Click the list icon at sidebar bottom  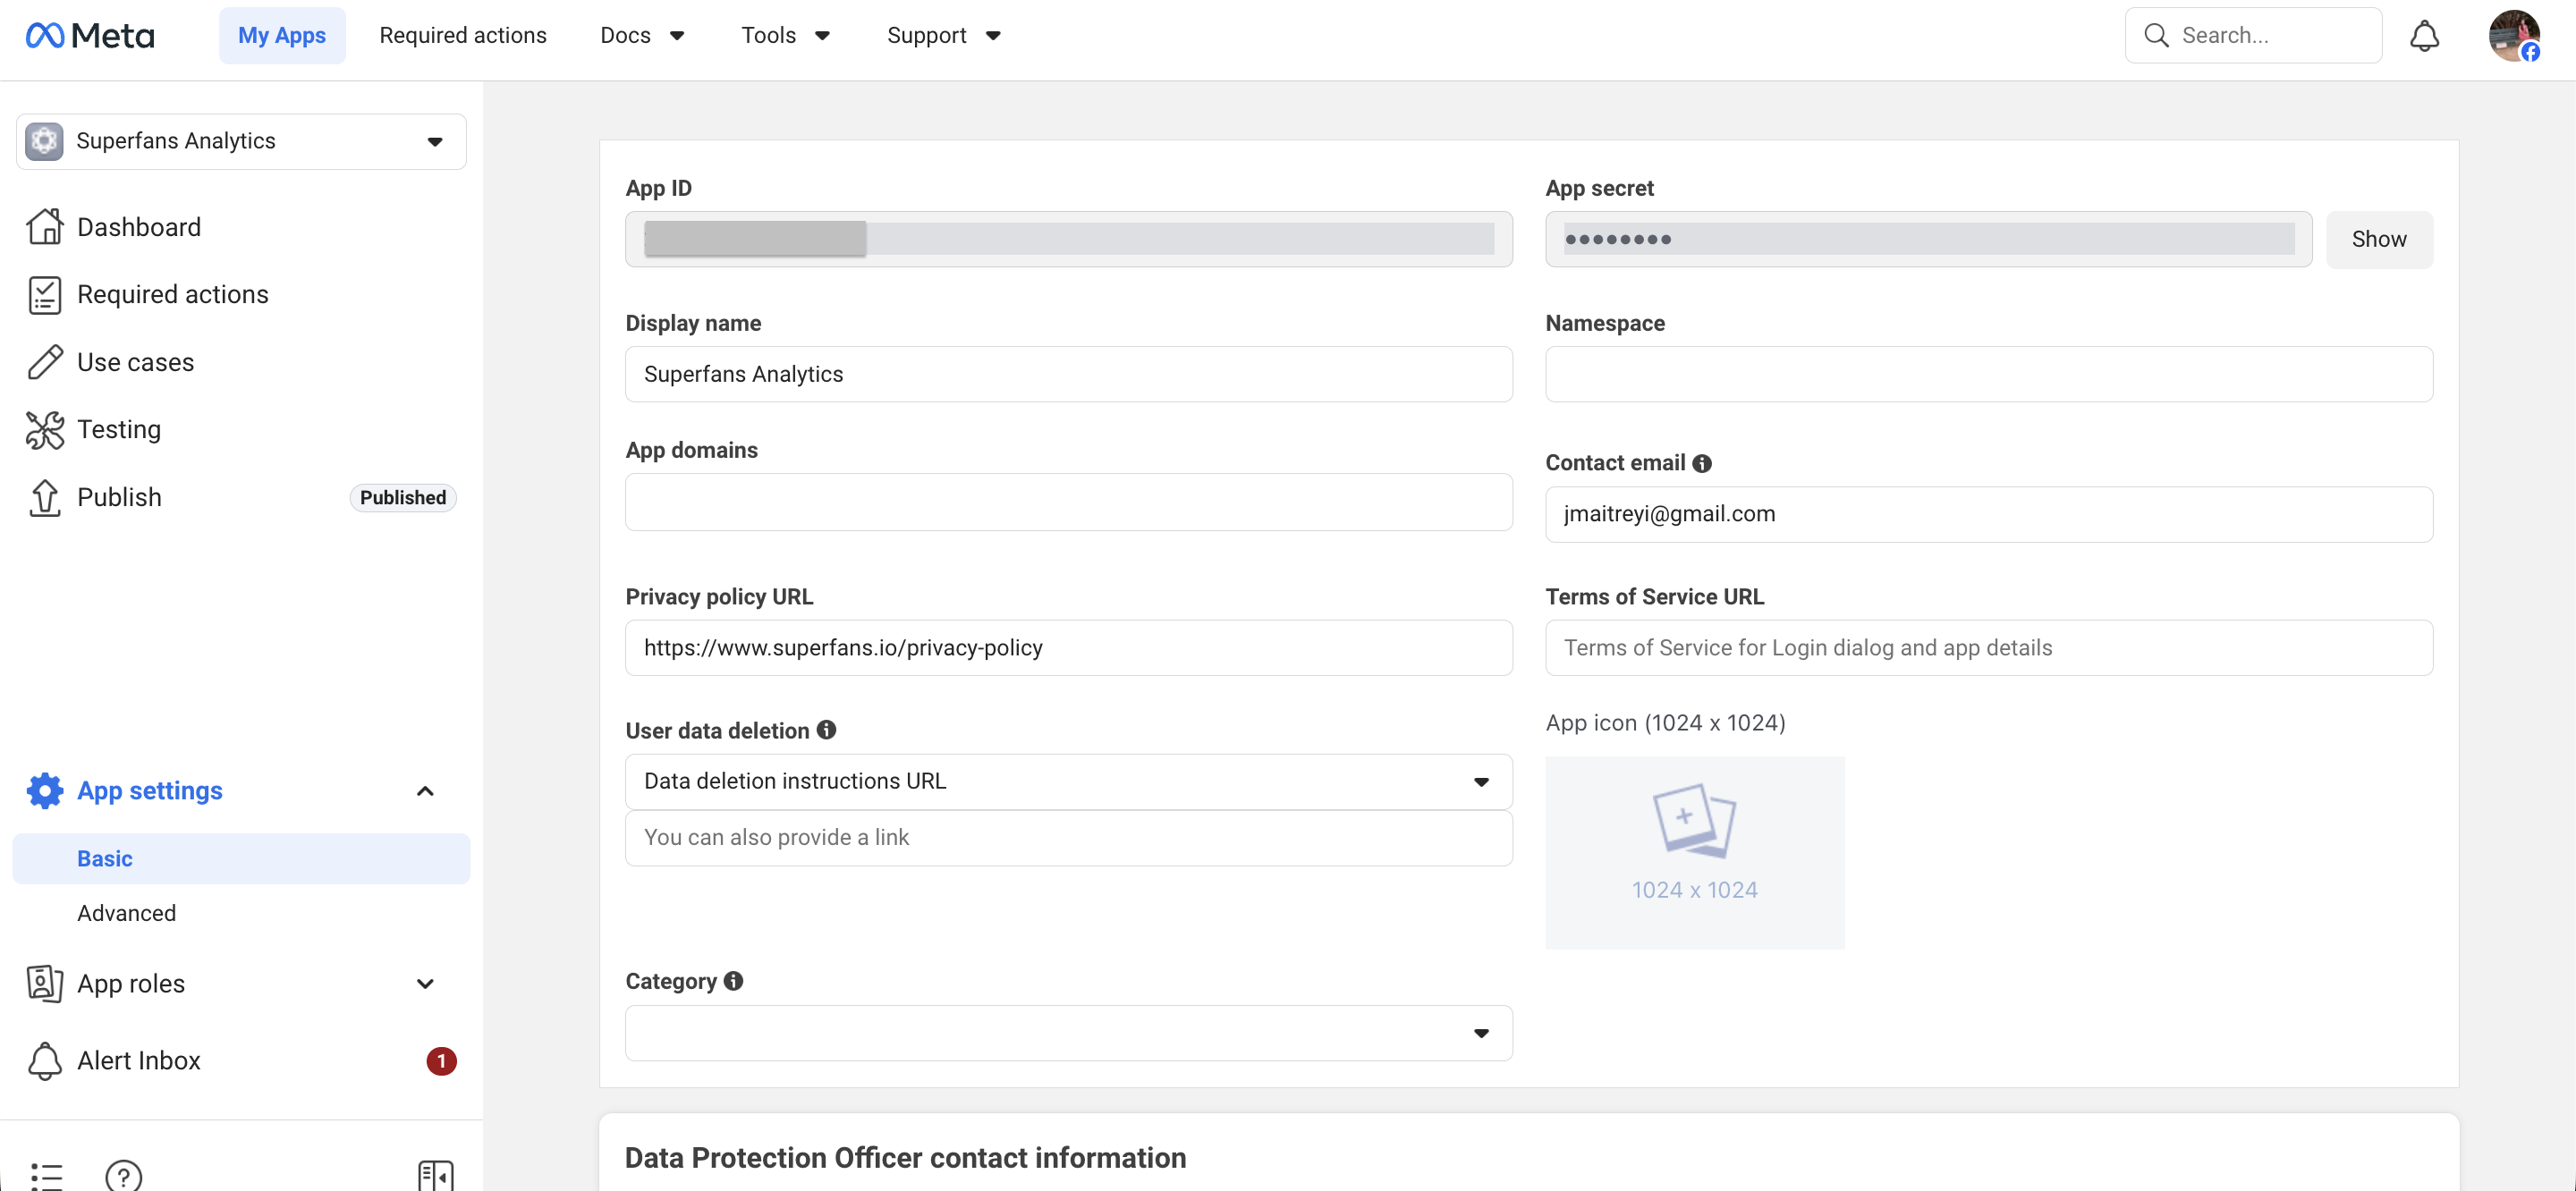pyautogui.click(x=46, y=1175)
